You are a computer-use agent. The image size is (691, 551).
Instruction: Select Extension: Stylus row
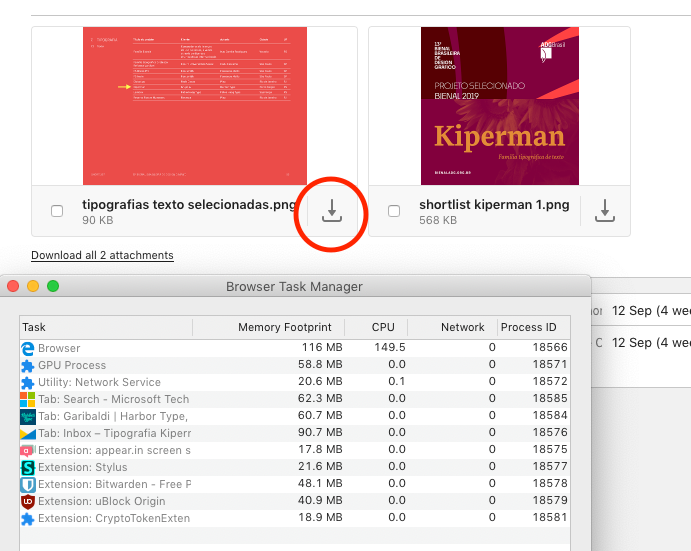click(x=295, y=467)
